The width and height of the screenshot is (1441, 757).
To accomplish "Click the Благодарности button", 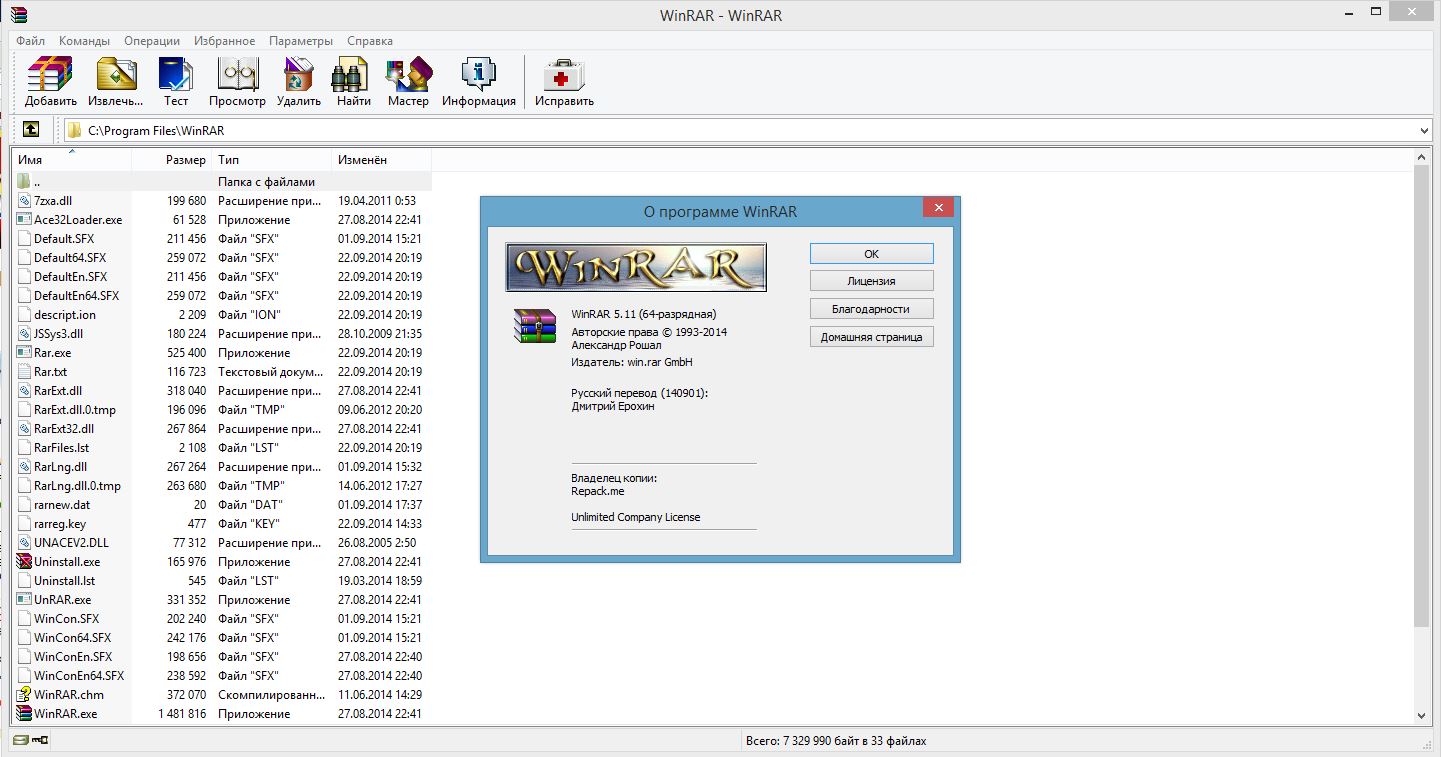I will [872, 309].
